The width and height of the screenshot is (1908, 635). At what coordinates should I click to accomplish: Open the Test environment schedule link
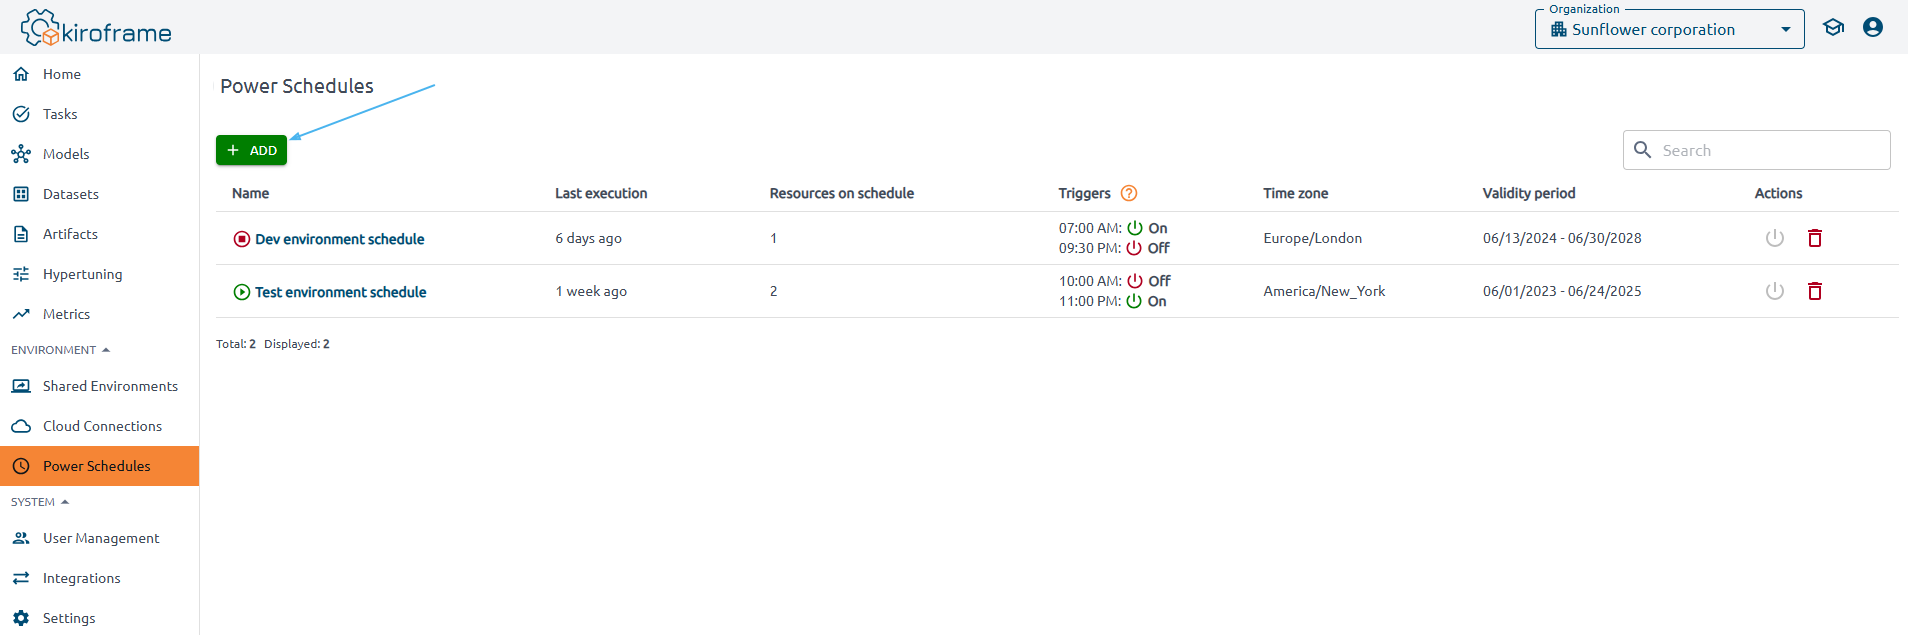pos(340,292)
